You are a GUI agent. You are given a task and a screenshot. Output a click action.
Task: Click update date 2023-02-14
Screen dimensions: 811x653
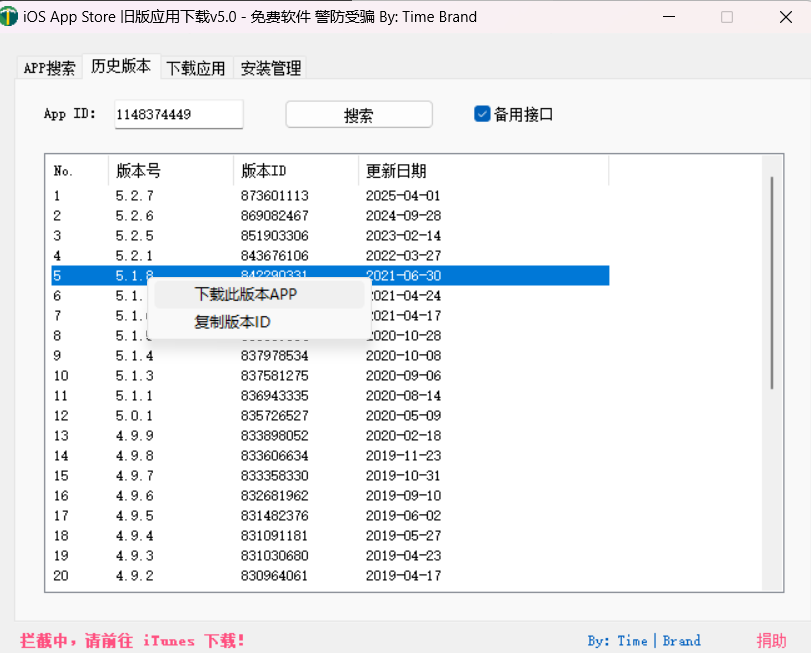(x=403, y=236)
